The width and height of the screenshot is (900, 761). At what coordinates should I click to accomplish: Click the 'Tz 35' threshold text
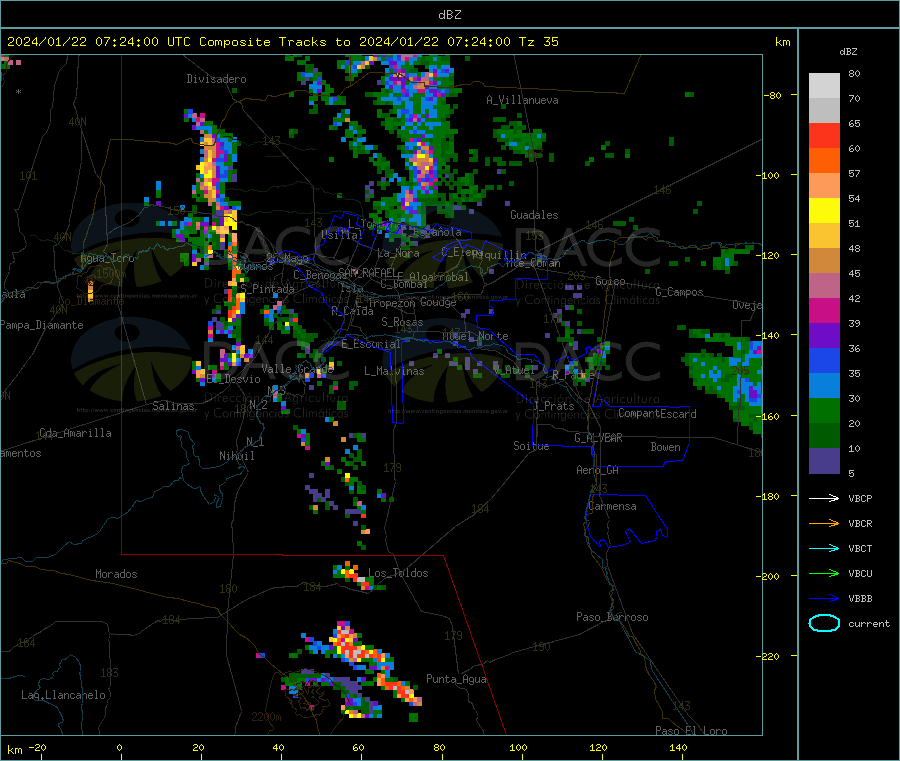tap(538, 42)
